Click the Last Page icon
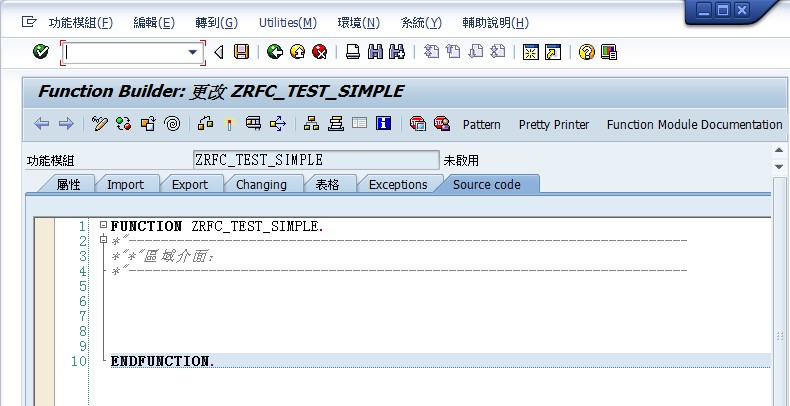The width and height of the screenshot is (790, 406). [x=498, y=52]
